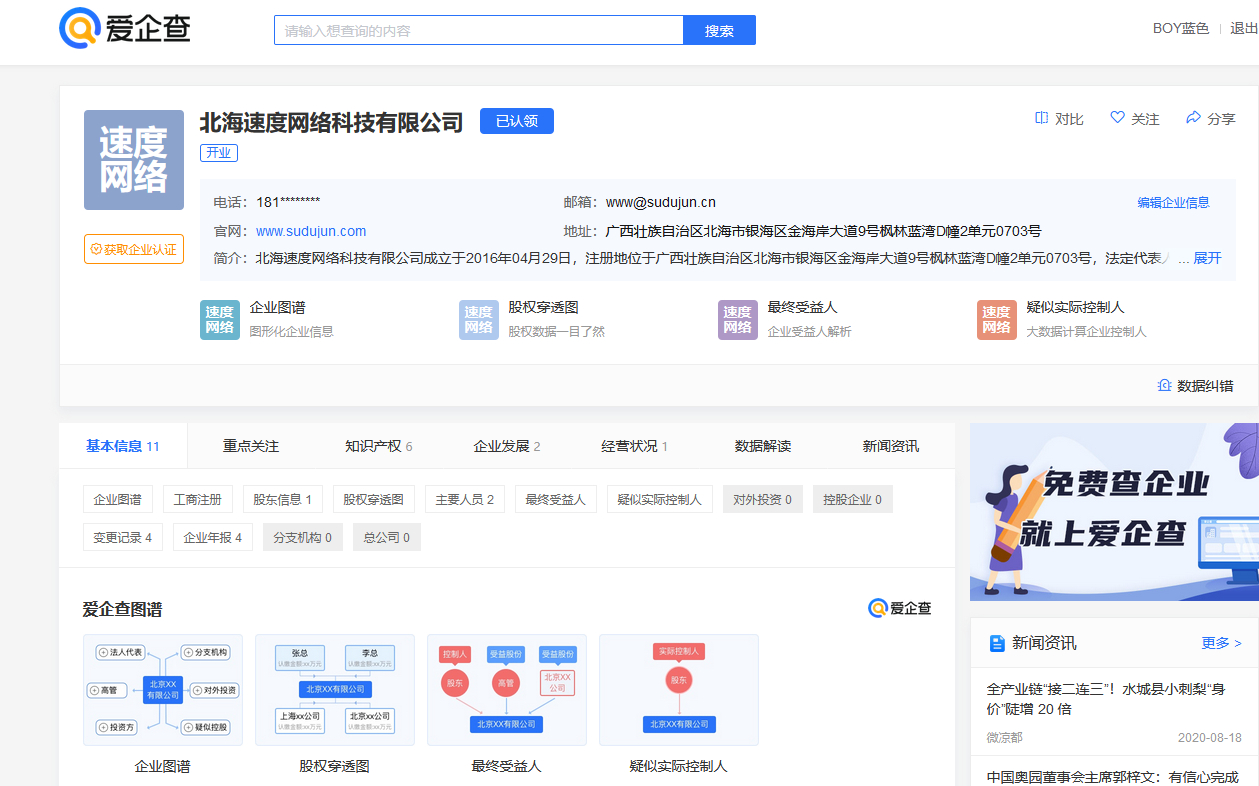Click the 数据纠错 icon
The width and height of the screenshot is (1259, 786).
tap(1164, 385)
